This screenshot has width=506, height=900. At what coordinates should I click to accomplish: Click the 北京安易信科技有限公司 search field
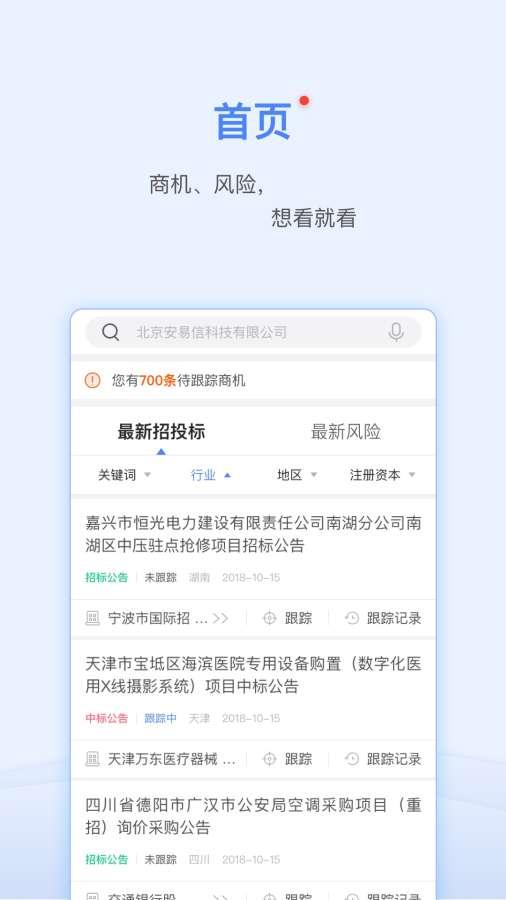[x=253, y=332]
